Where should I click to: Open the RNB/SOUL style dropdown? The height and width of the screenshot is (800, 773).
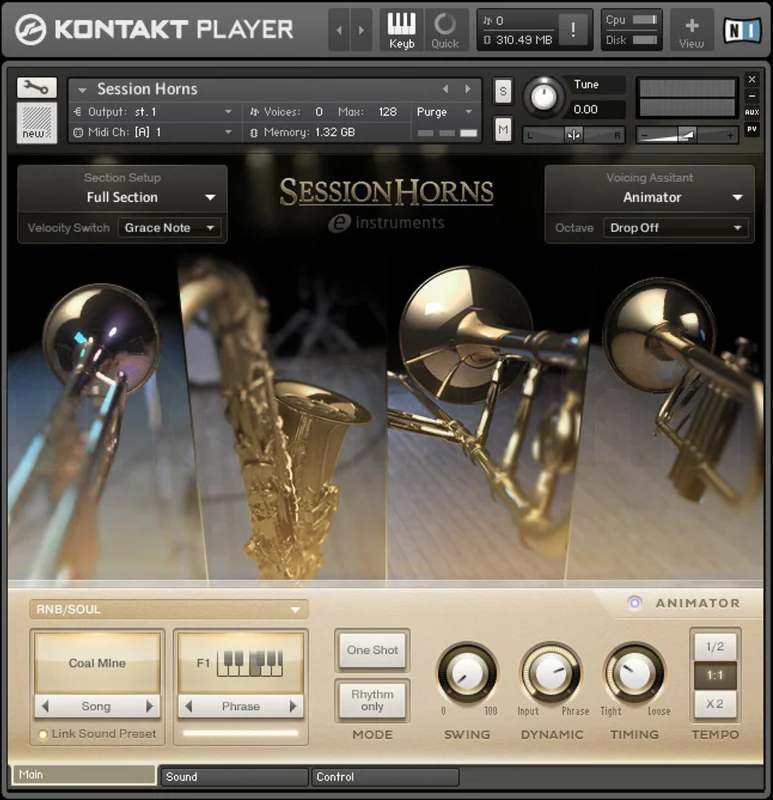tap(169, 609)
